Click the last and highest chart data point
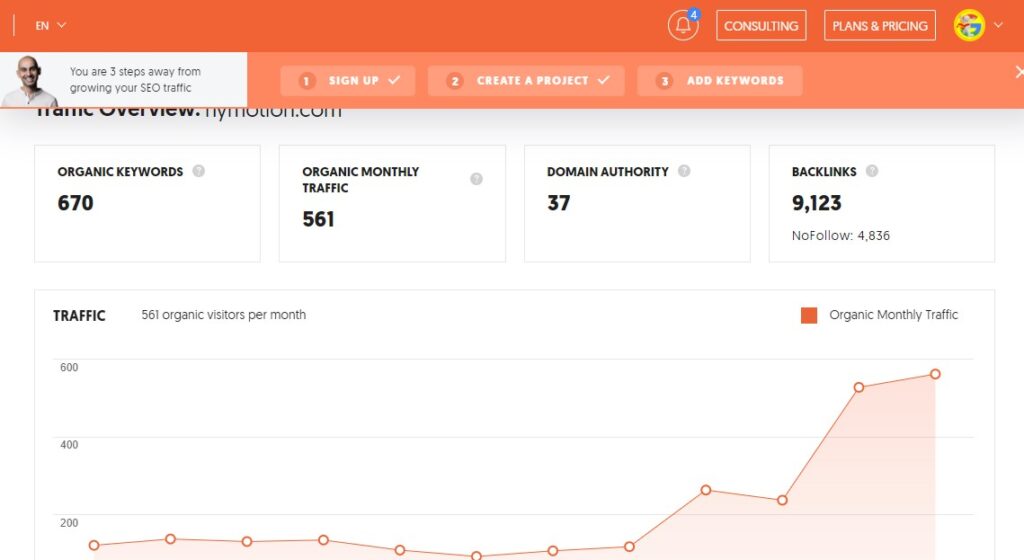 click(935, 374)
